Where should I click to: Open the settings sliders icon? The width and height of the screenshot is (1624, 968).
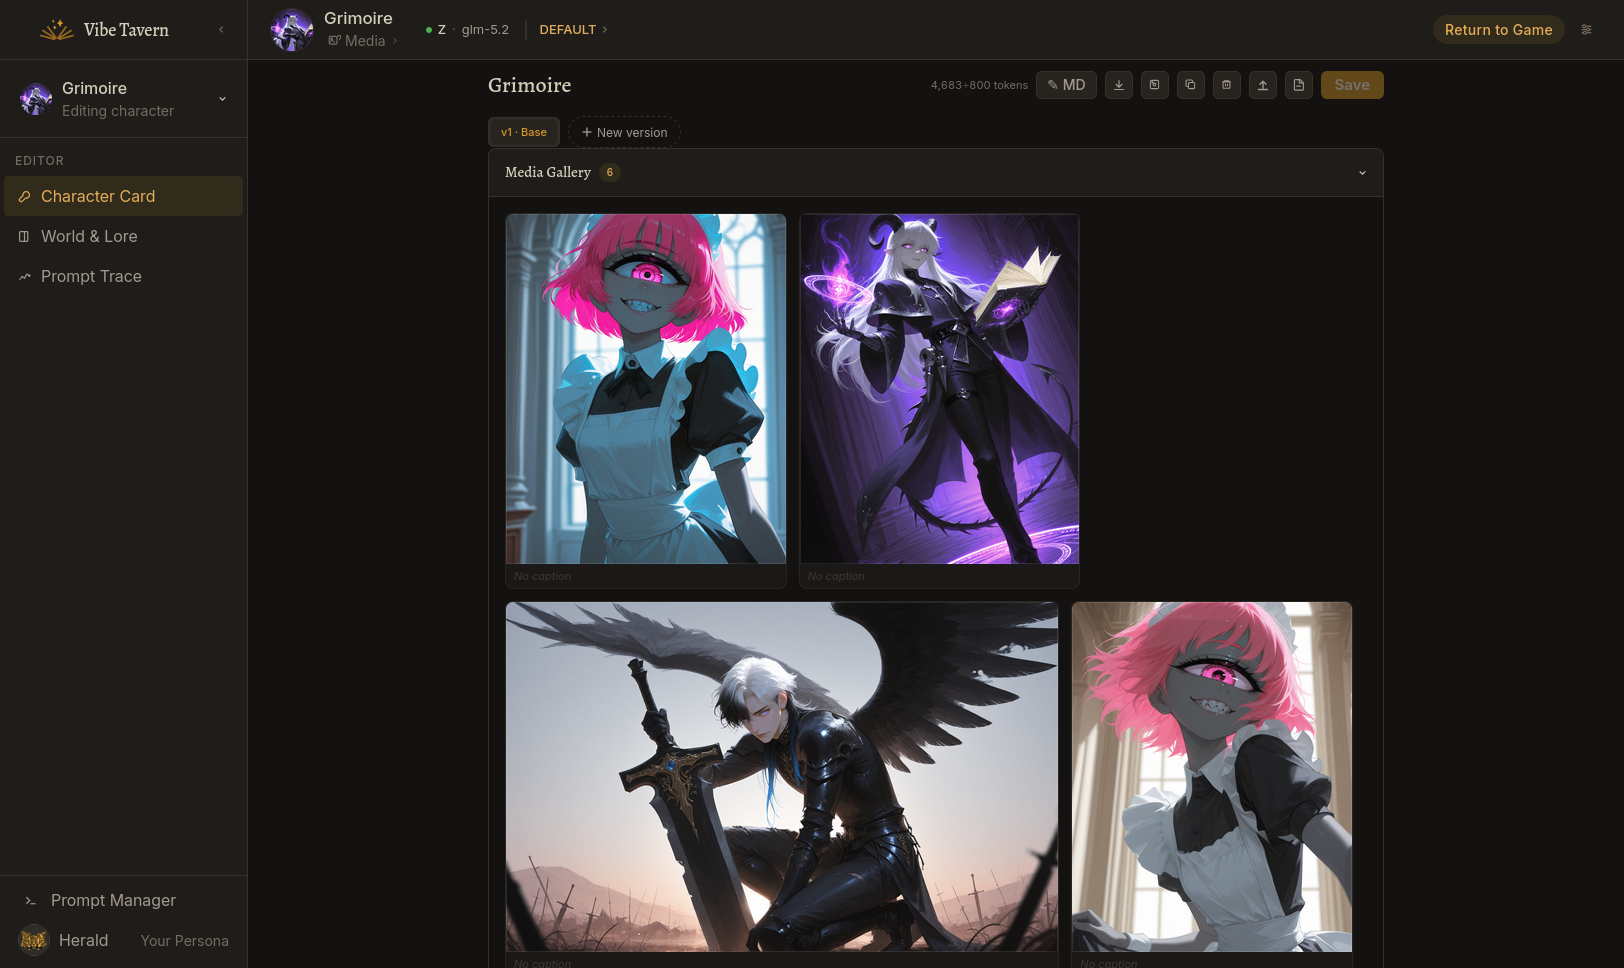pyautogui.click(x=1586, y=30)
